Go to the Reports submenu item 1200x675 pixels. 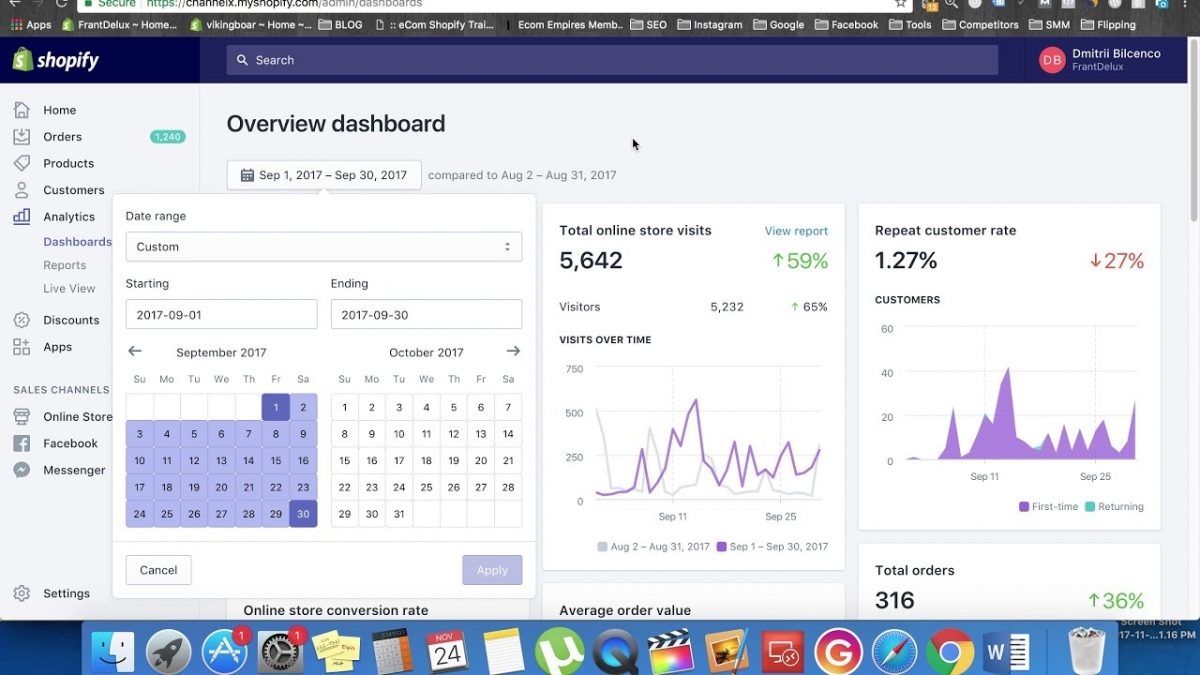(64, 265)
